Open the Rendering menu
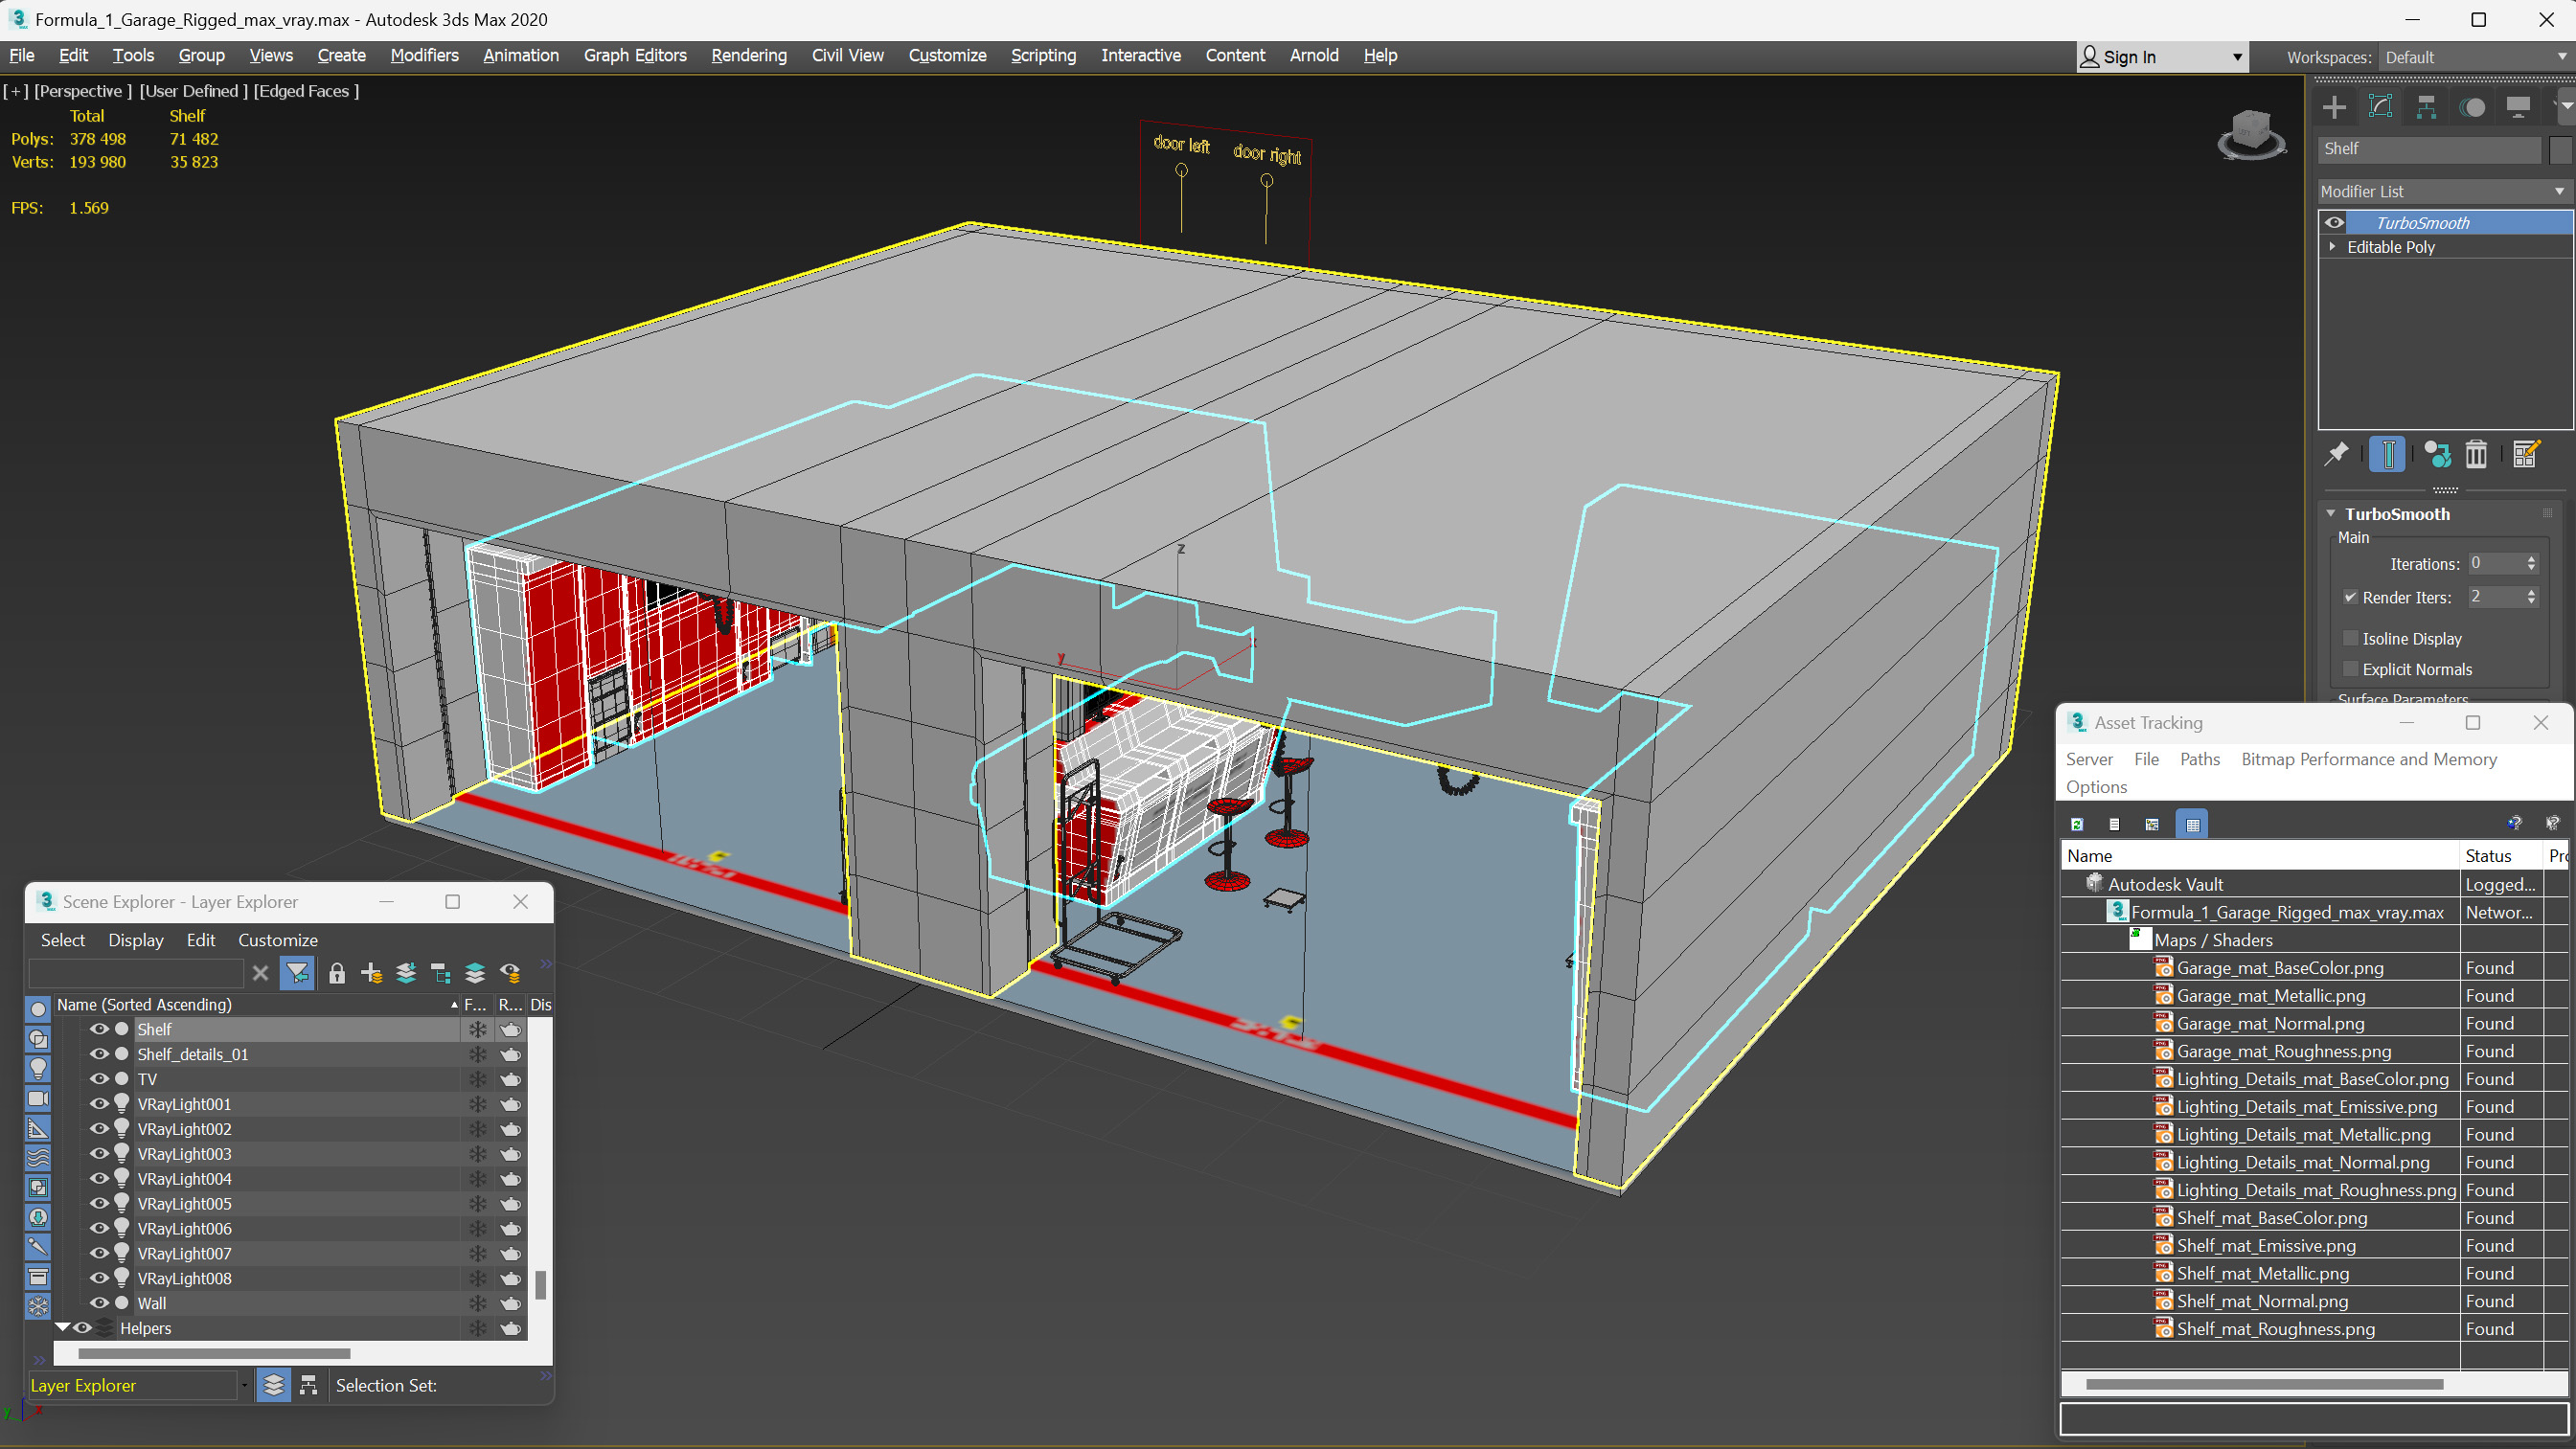This screenshot has height=1449, width=2576. coord(749,55)
